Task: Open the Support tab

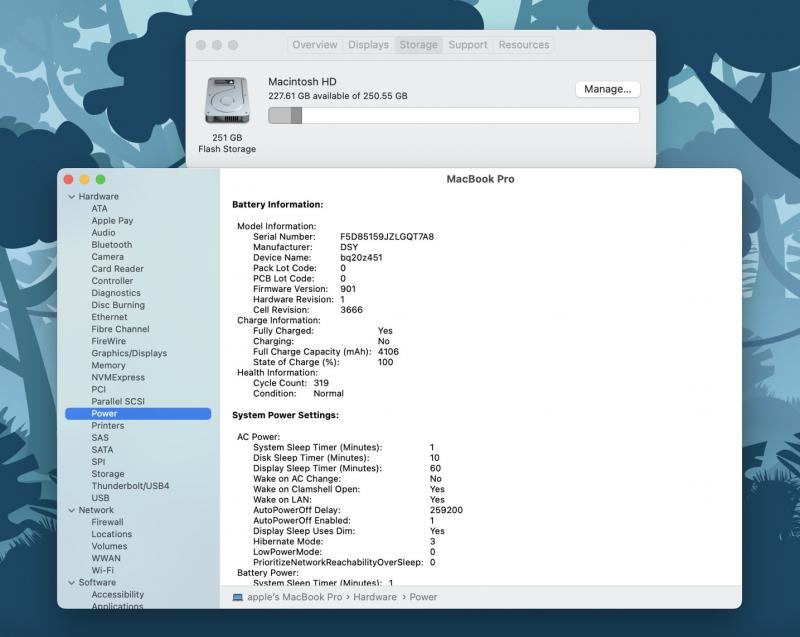Action: pos(468,45)
